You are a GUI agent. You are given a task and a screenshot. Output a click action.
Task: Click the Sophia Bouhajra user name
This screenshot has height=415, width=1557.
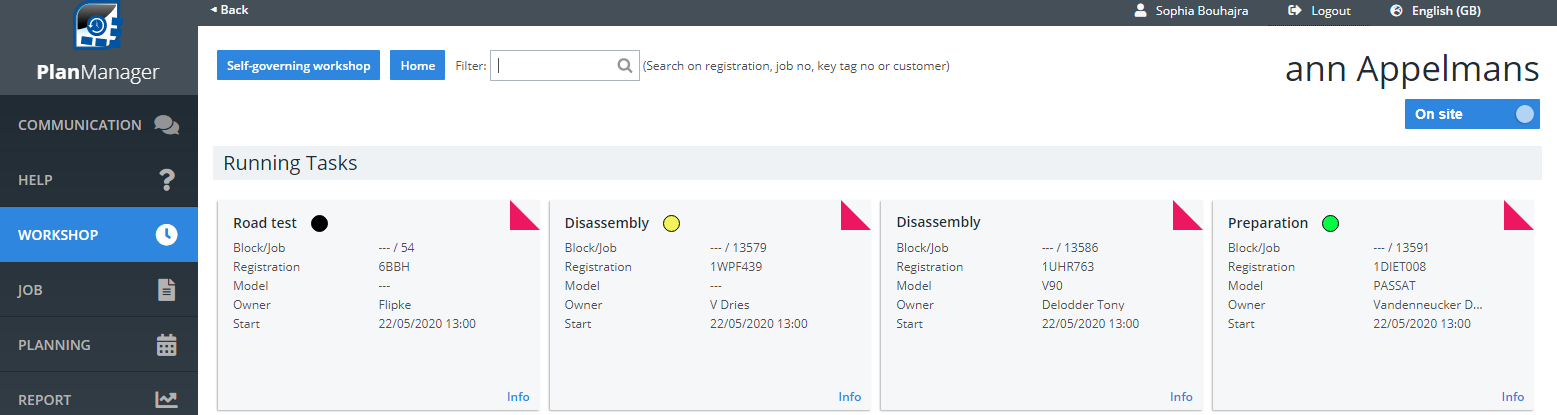(1201, 10)
